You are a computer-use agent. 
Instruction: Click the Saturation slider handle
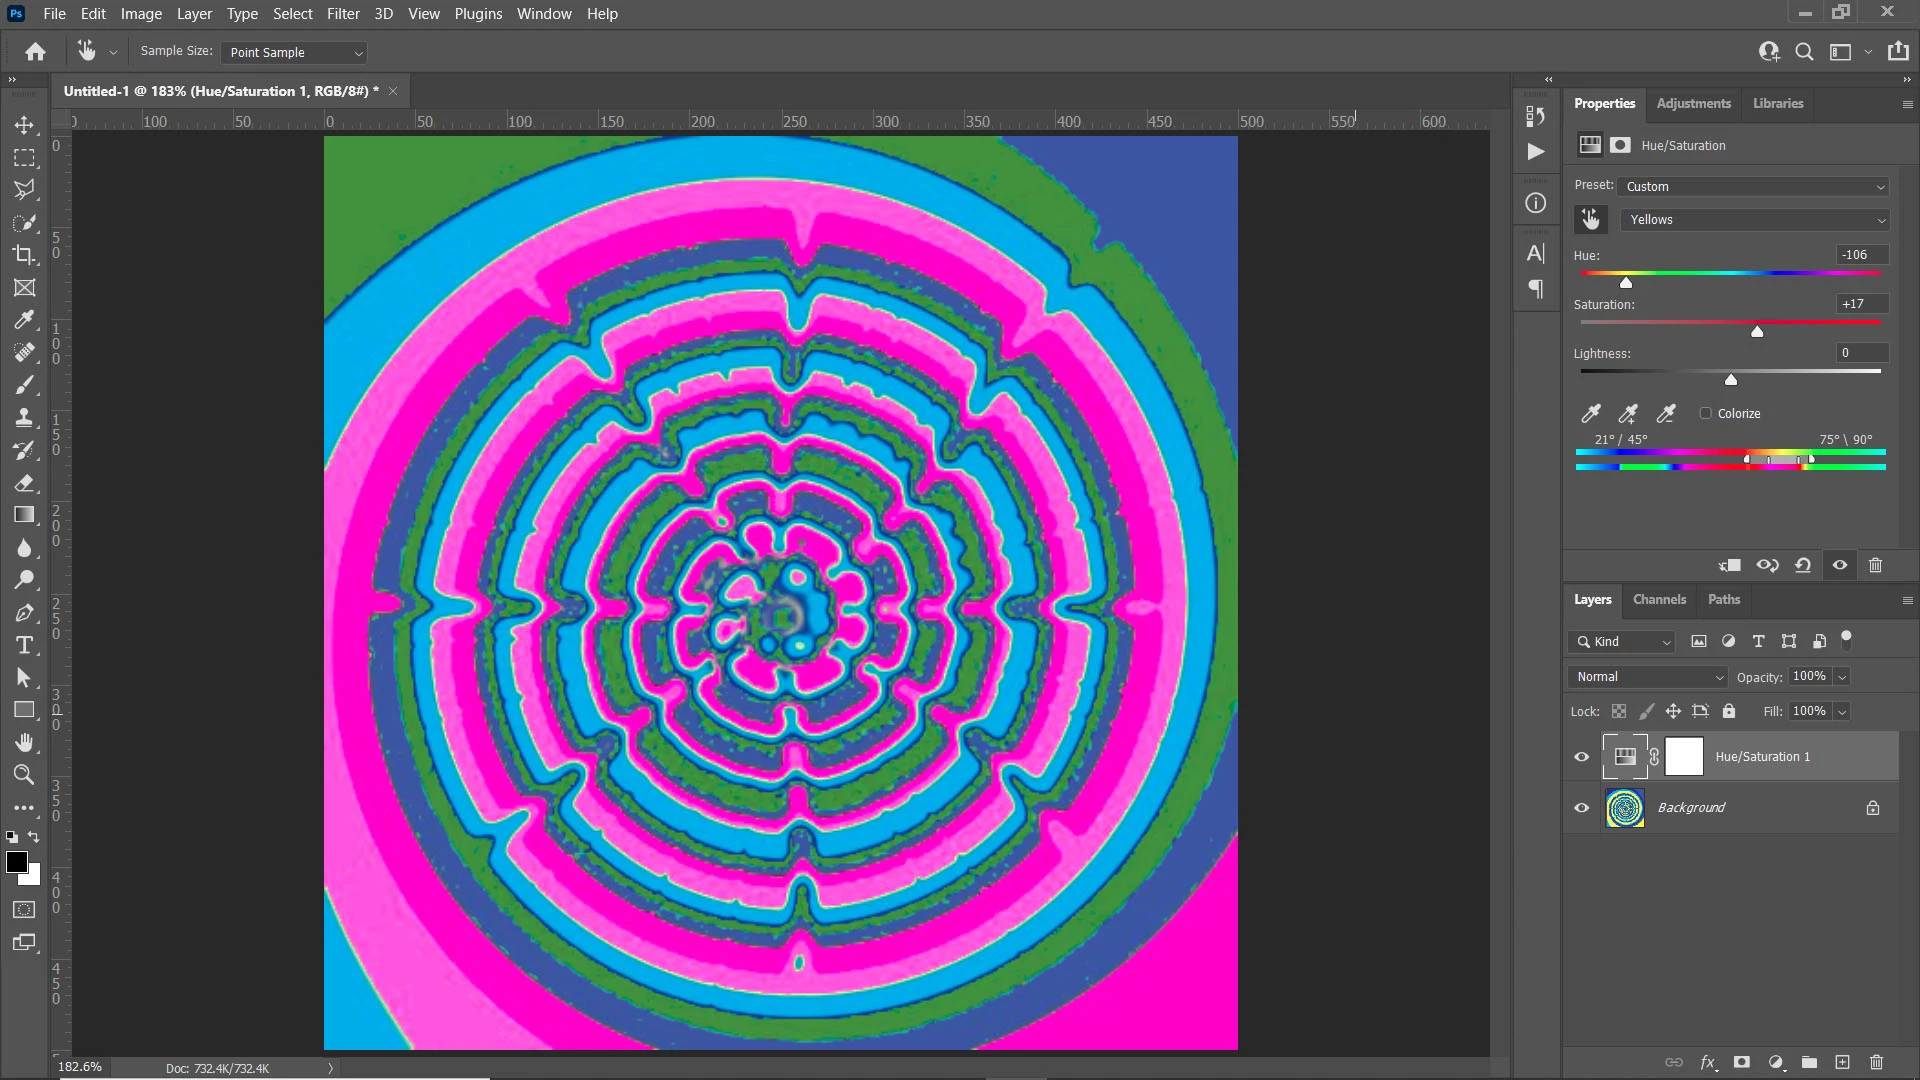1757,332
